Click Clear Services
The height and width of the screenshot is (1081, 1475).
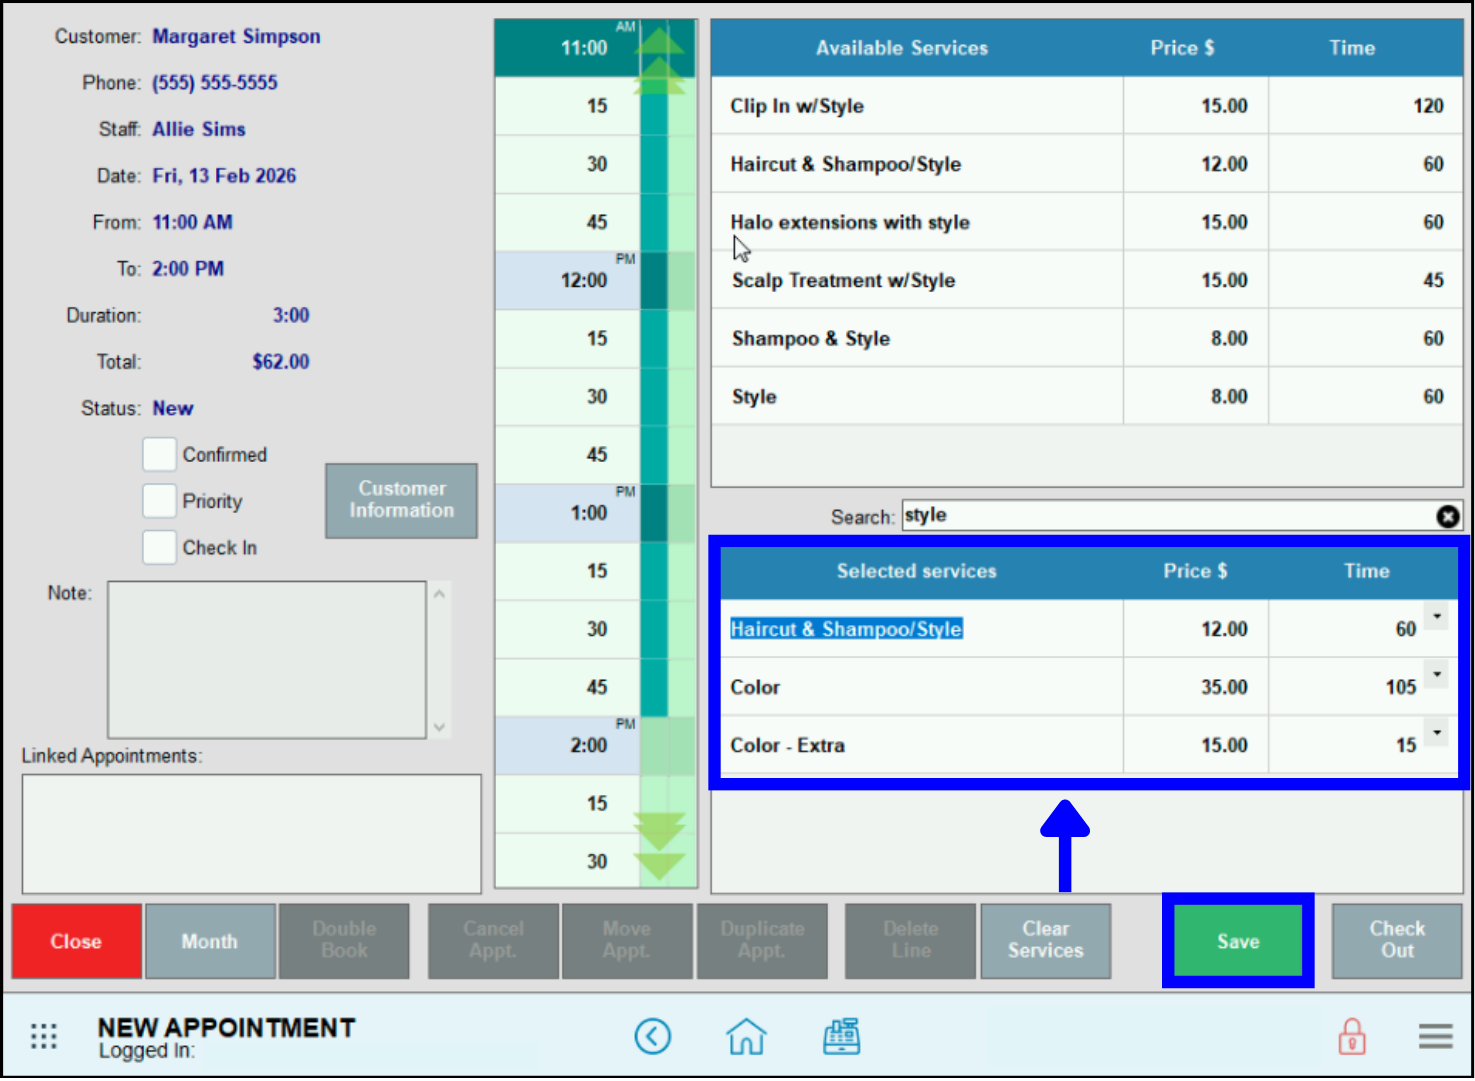[x=1046, y=941]
